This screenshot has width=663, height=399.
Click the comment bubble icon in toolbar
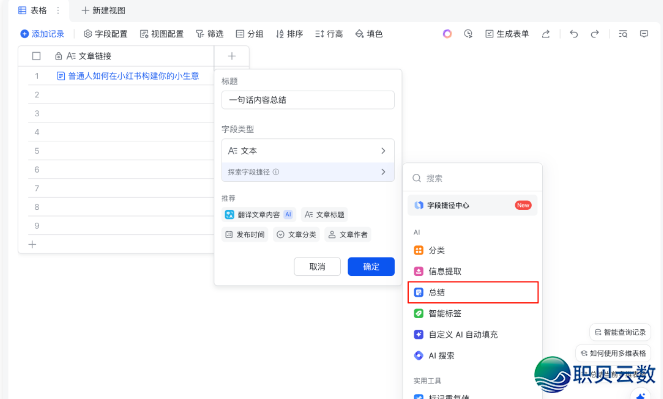click(644, 34)
